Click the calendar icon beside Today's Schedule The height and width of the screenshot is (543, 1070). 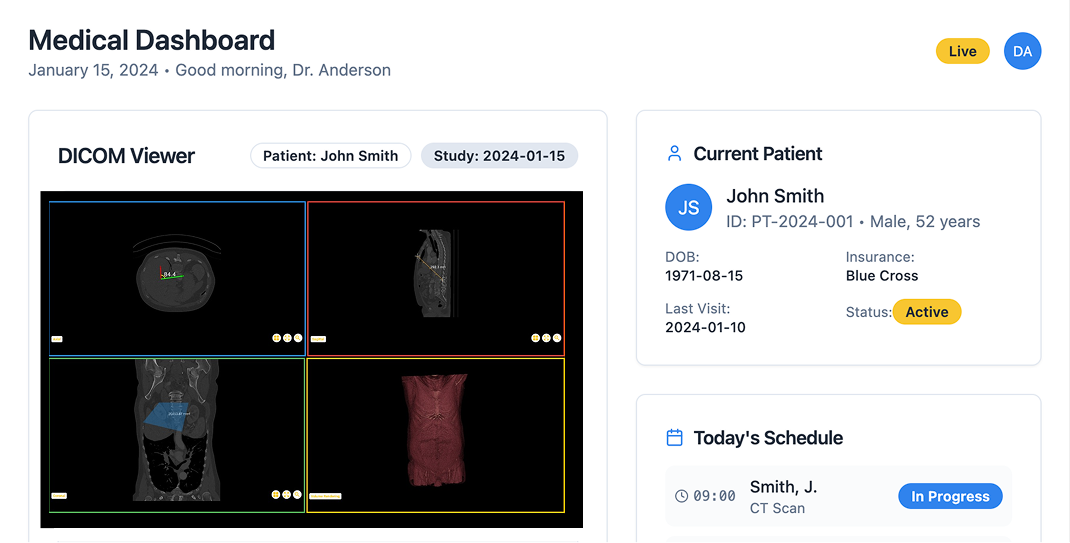(674, 438)
